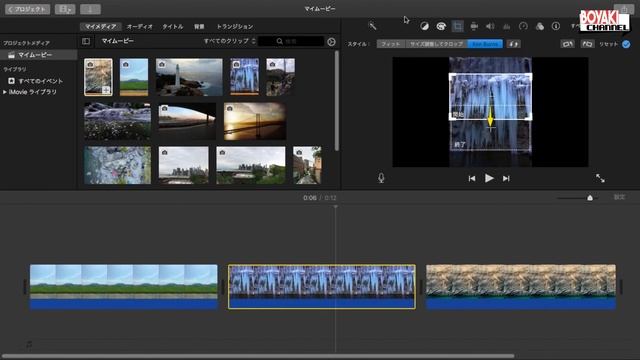
Task: Select the tunnel arch photo thumbnail
Action: (x=187, y=121)
